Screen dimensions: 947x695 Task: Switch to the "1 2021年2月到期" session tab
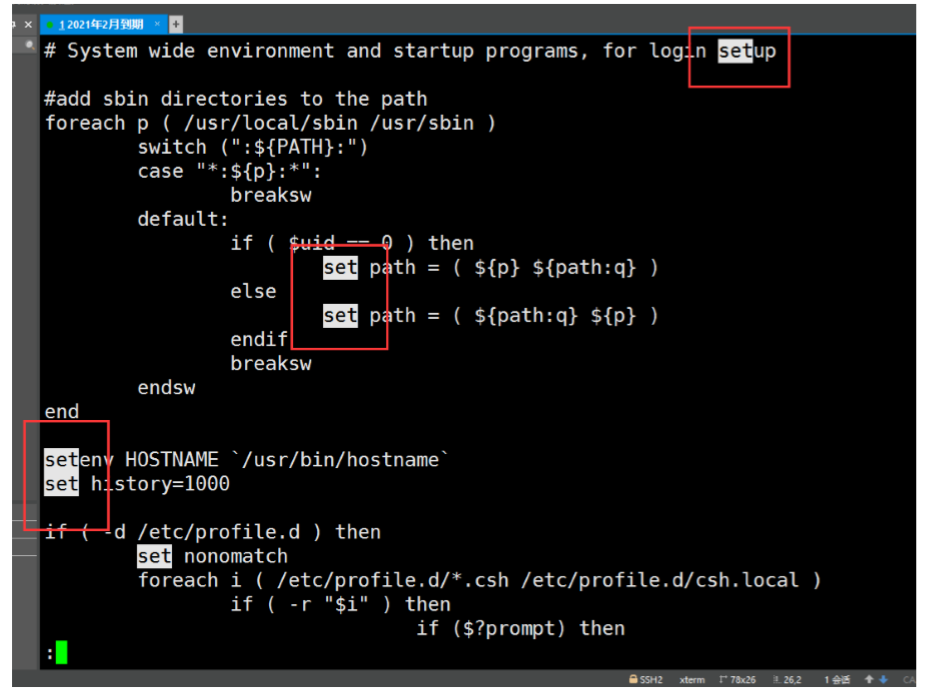[x=101, y=24]
